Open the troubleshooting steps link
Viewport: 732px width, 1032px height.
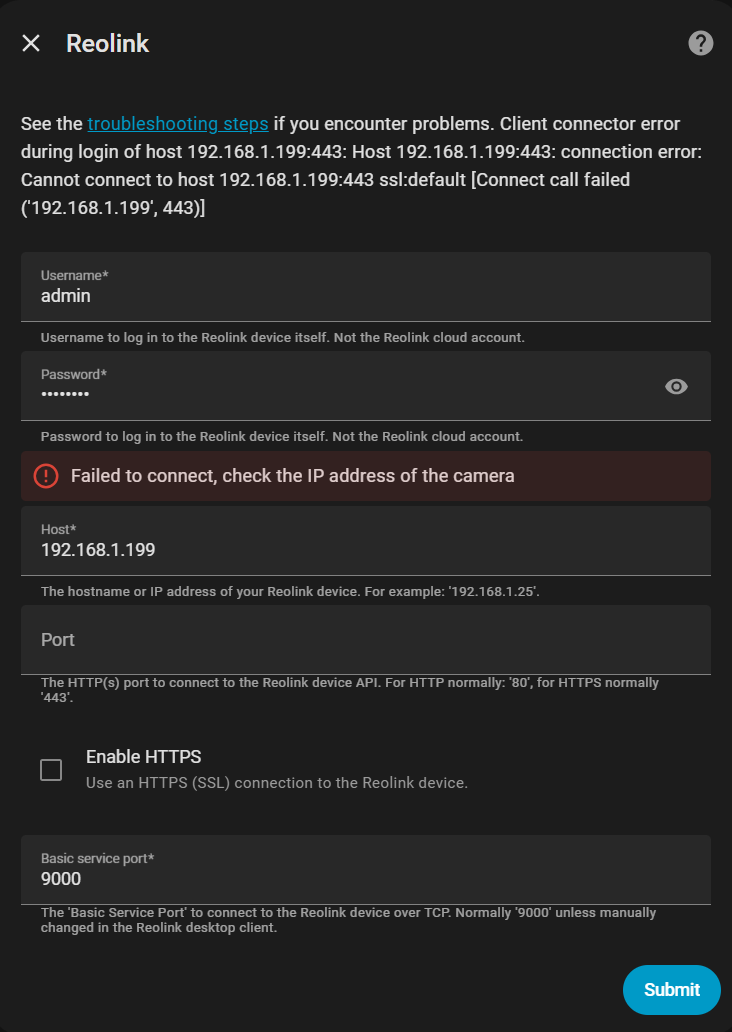point(178,124)
